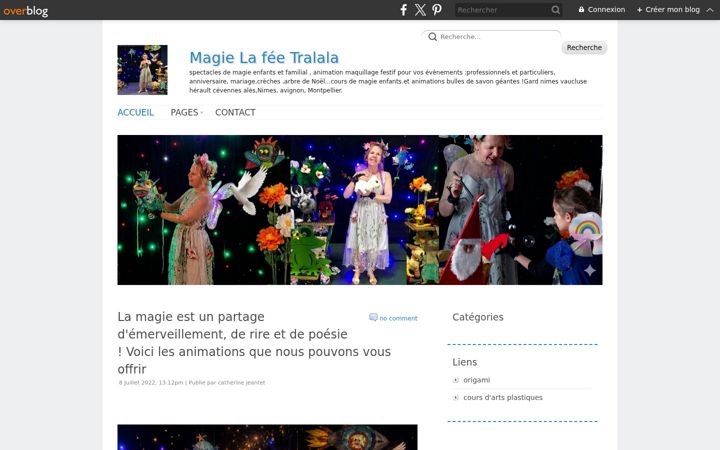Open the article titled La magie est un partage
The image size is (720, 450).
click(254, 343)
